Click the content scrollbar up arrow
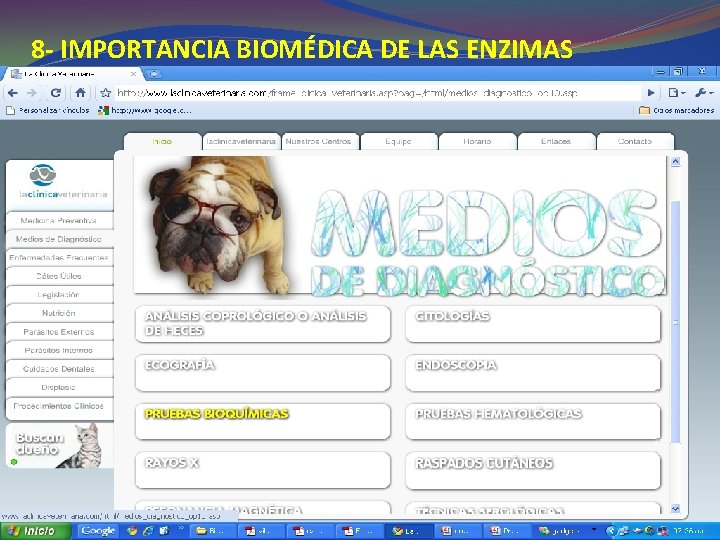This screenshot has height=540, width=720. coord(675,162)
